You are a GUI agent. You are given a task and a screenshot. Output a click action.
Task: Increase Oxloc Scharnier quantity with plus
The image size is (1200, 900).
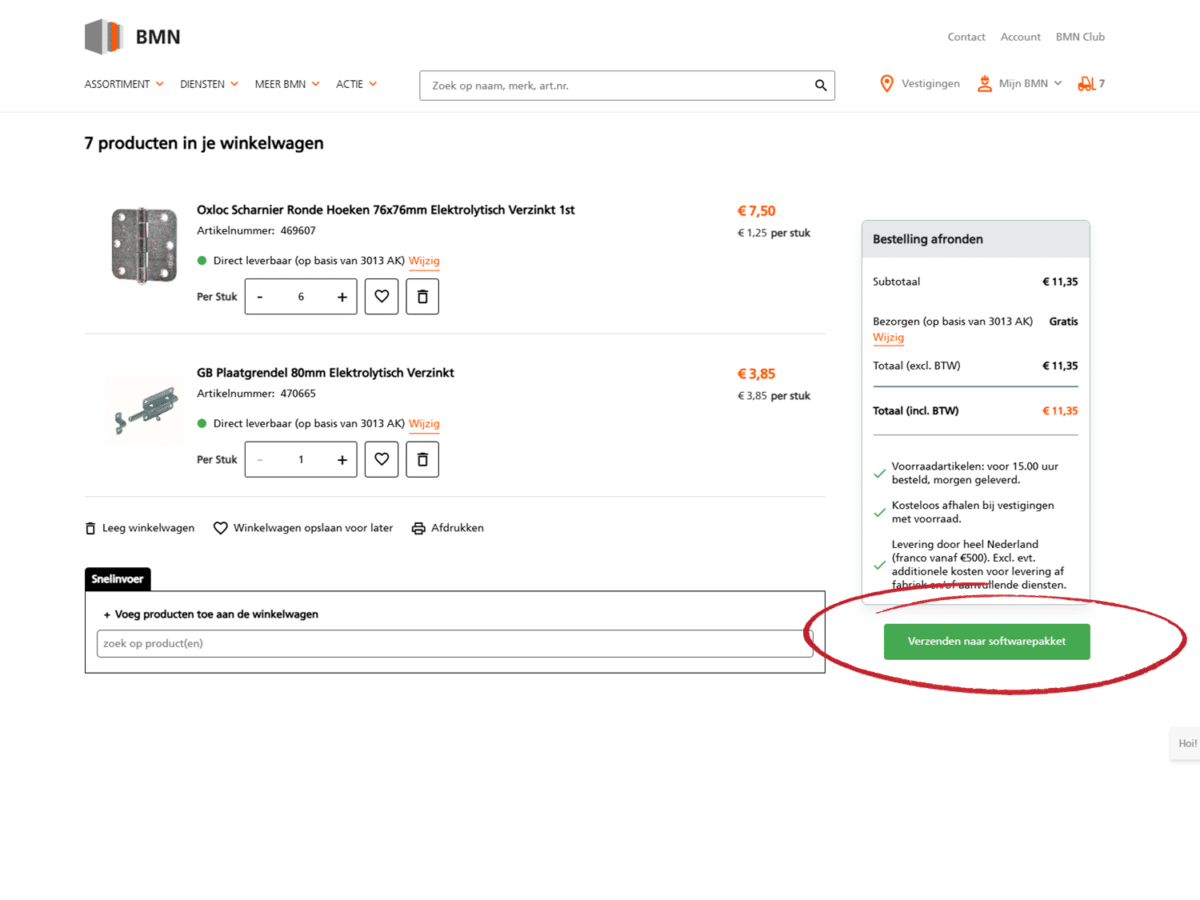point(342,297)
